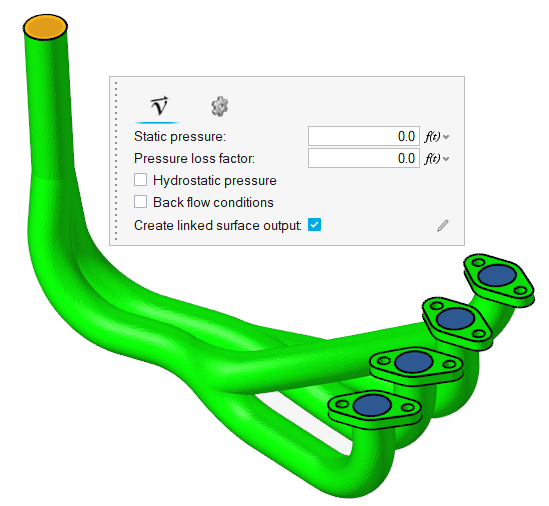This screenshot has width=549, height=506.
Task: Enable the Back flow conditions checkbox
Action: click(x=140, y=202)
